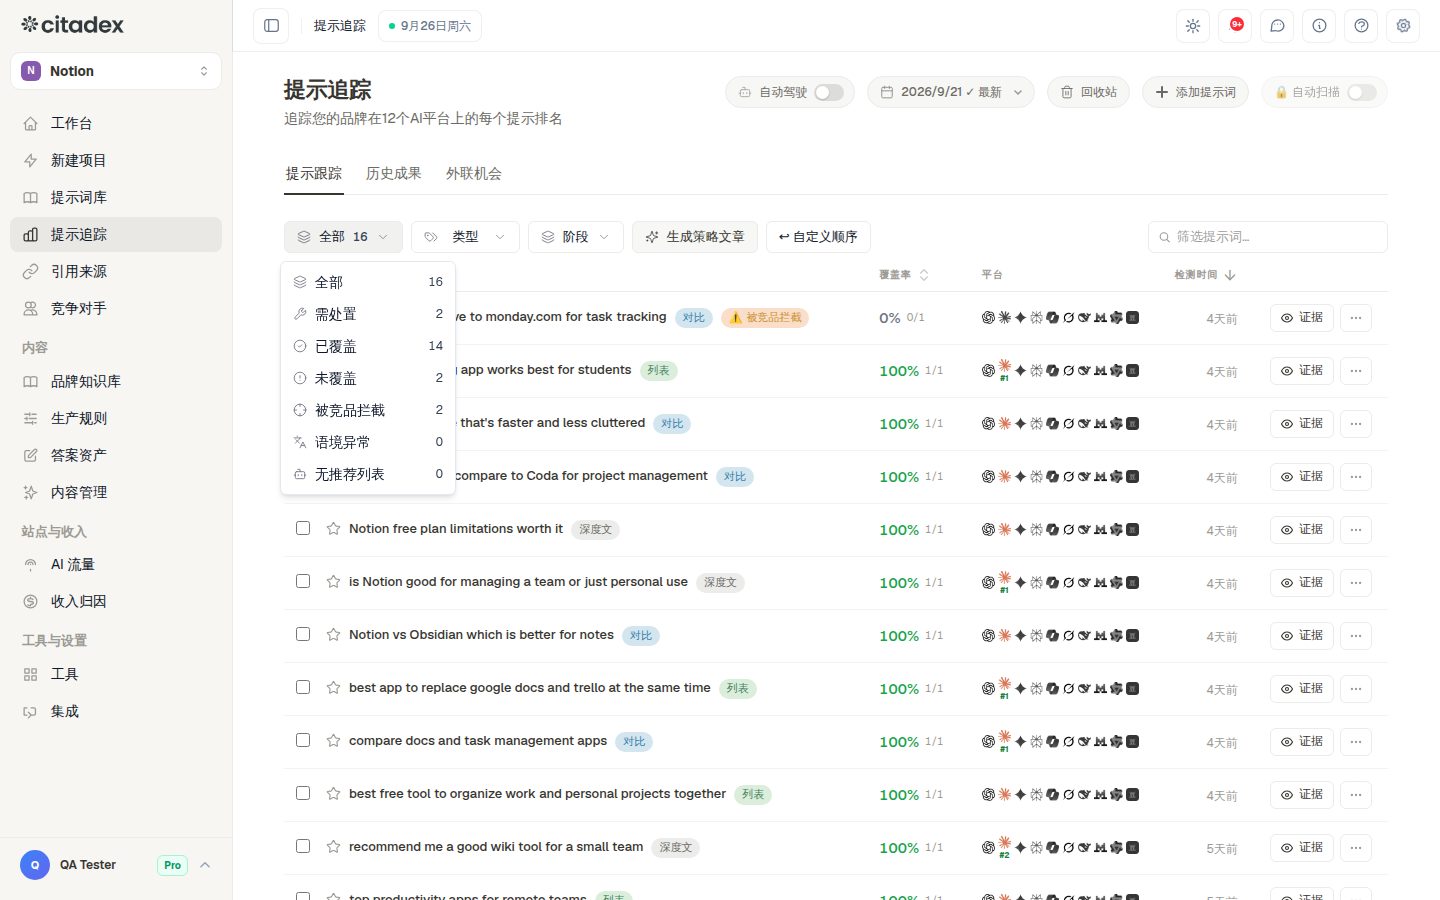This screenshot has height=900, width=1440.
Task: Select 无推荐列表 filter option
Action: tap(368, 474)
